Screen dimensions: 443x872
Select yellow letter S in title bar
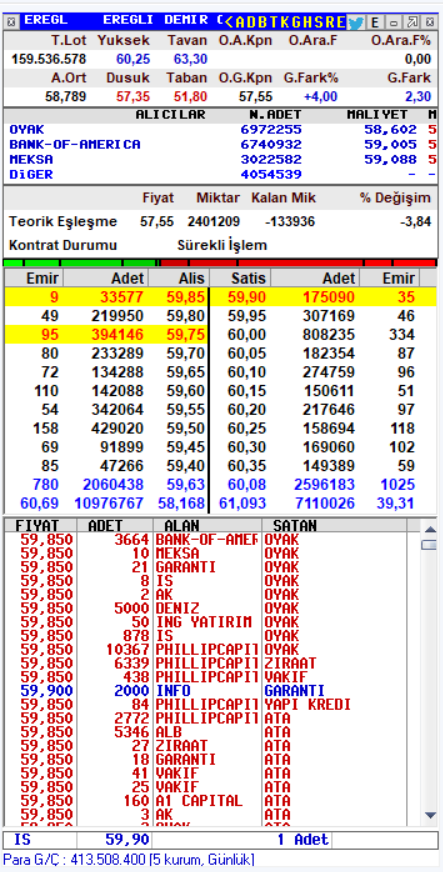coord(319,22)
